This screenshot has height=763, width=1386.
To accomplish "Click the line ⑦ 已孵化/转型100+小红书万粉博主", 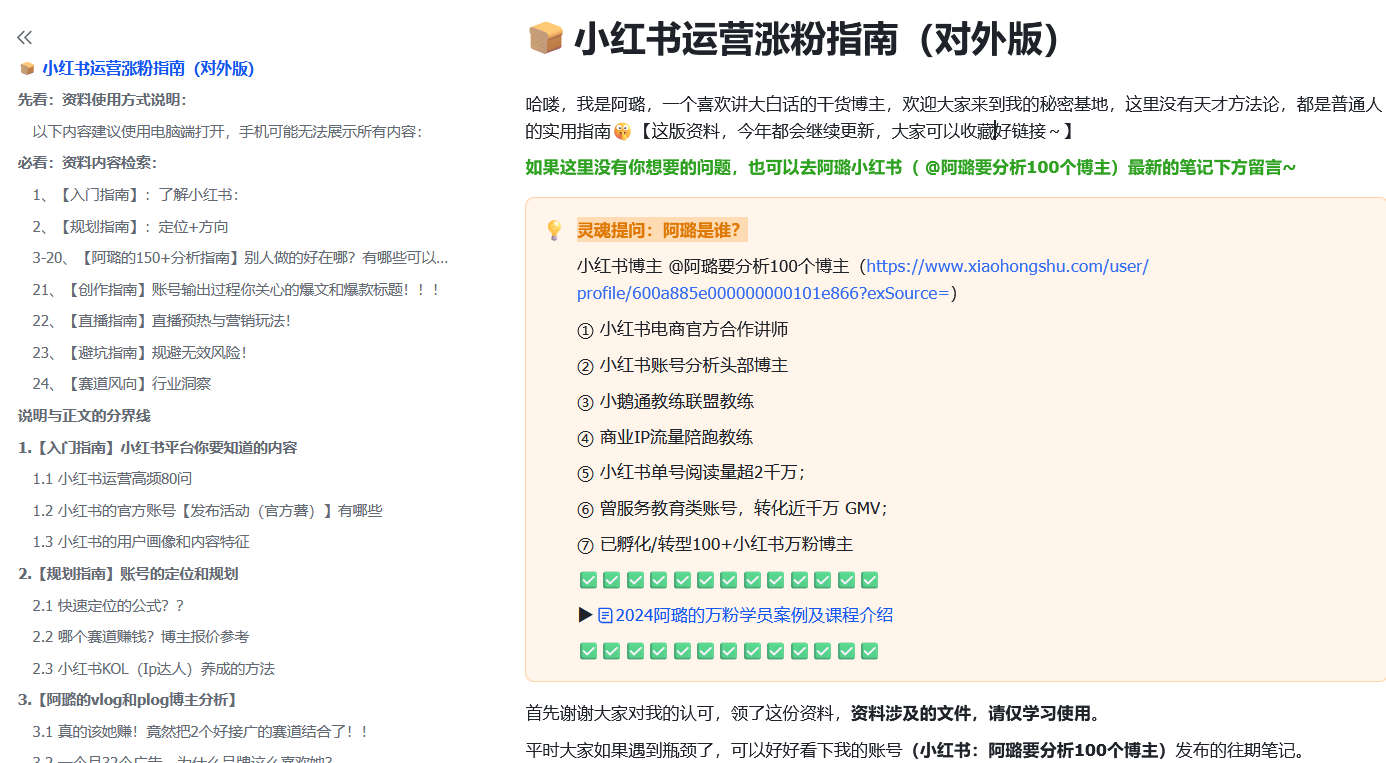I will [715, 545].
